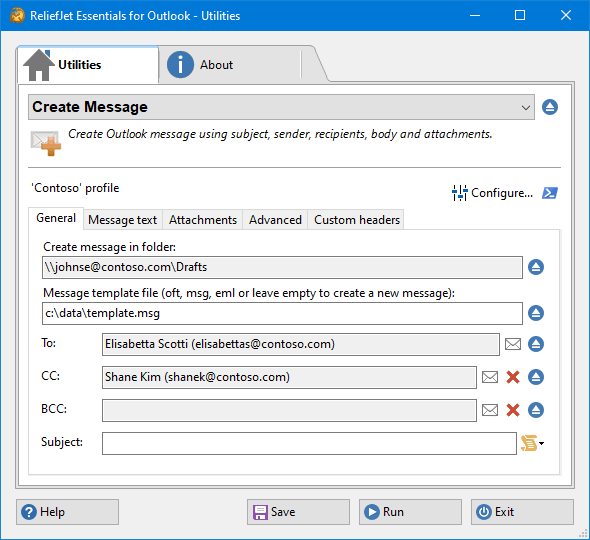
Task: Click the Create message in folder field
Action: pos(282,268)
